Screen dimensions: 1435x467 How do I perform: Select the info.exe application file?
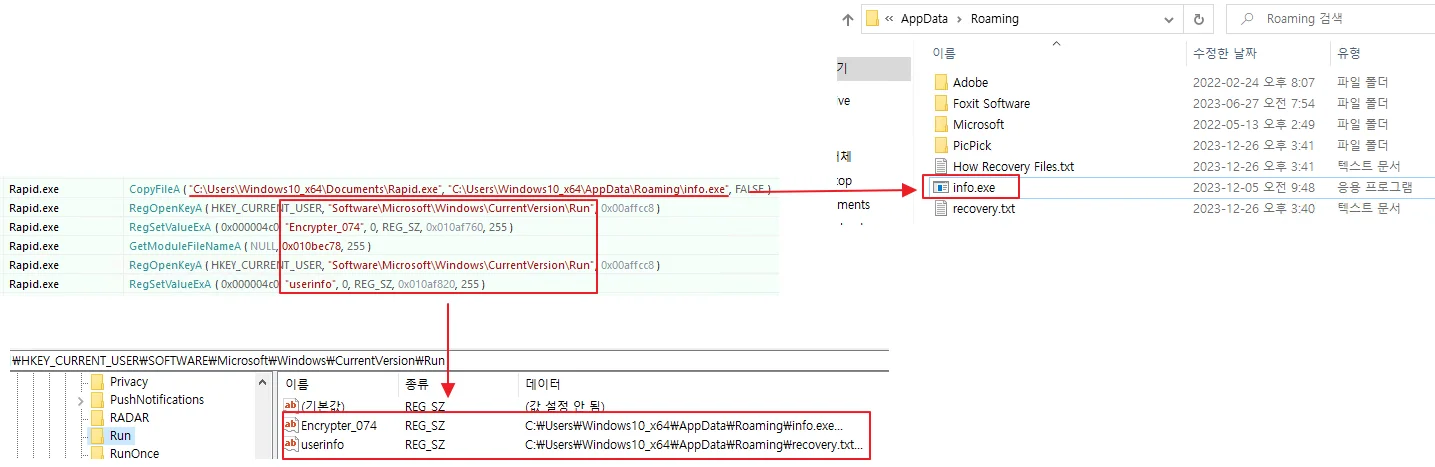tap(973, 188)
